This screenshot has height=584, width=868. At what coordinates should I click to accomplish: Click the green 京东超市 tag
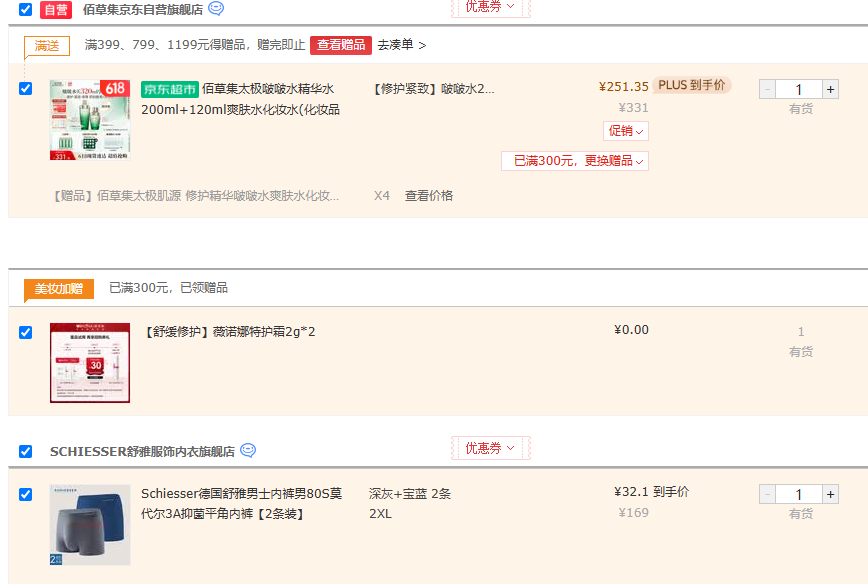coord(169,89)
